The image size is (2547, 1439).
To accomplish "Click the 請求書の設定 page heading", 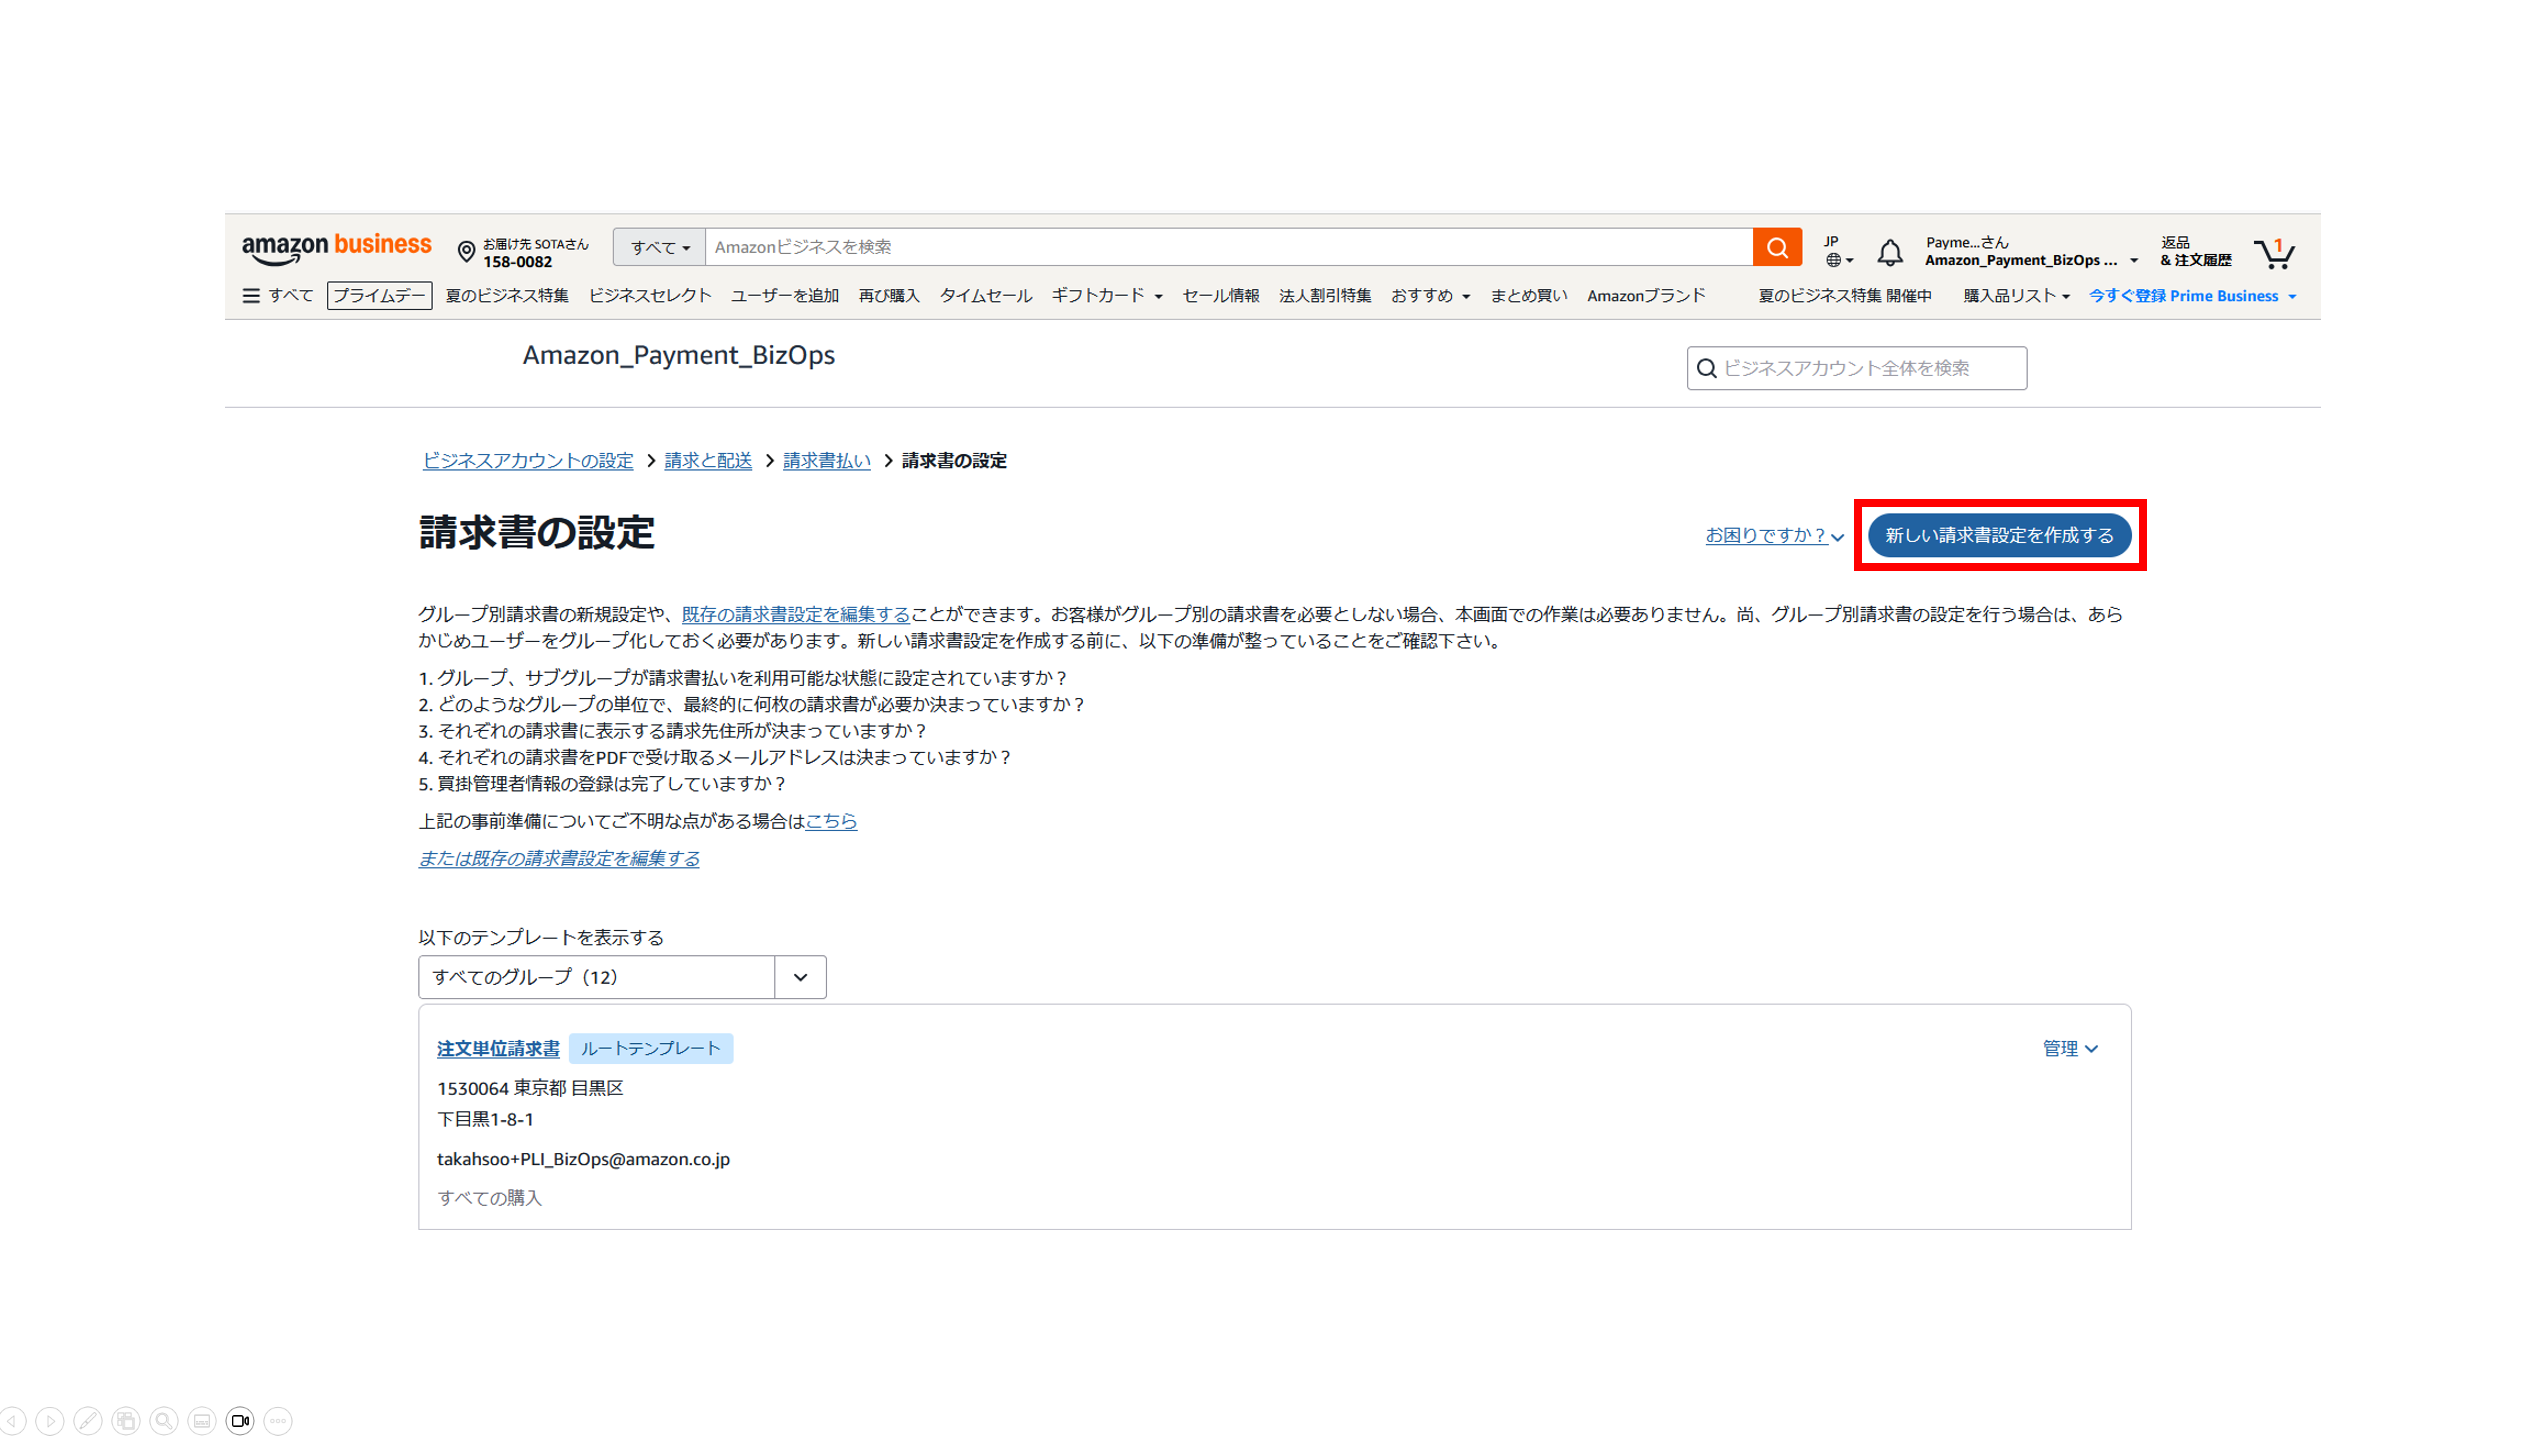I will [x=537, y=532].
